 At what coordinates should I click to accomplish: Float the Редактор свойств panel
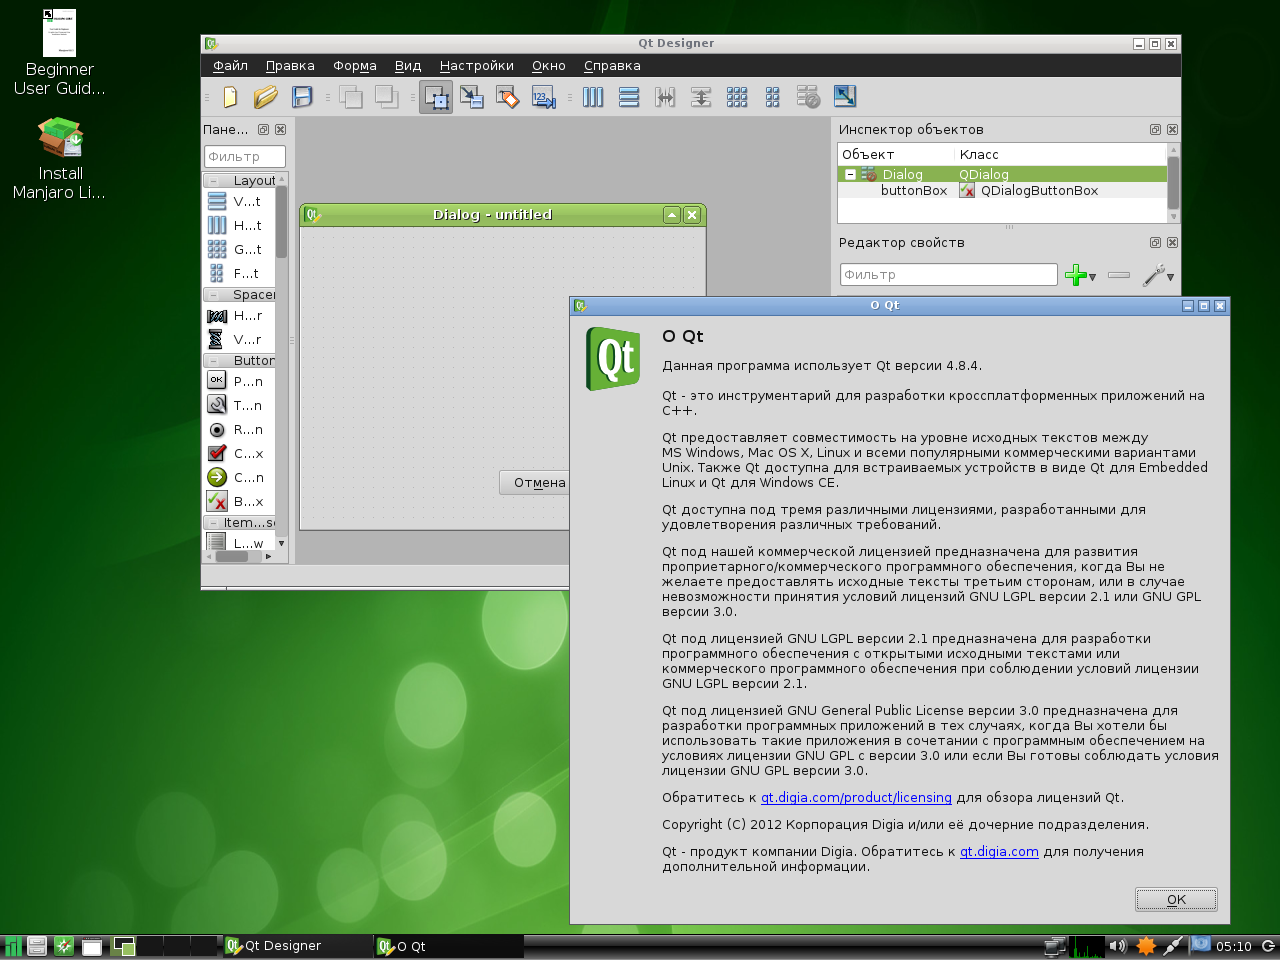tap(1155, 243)
